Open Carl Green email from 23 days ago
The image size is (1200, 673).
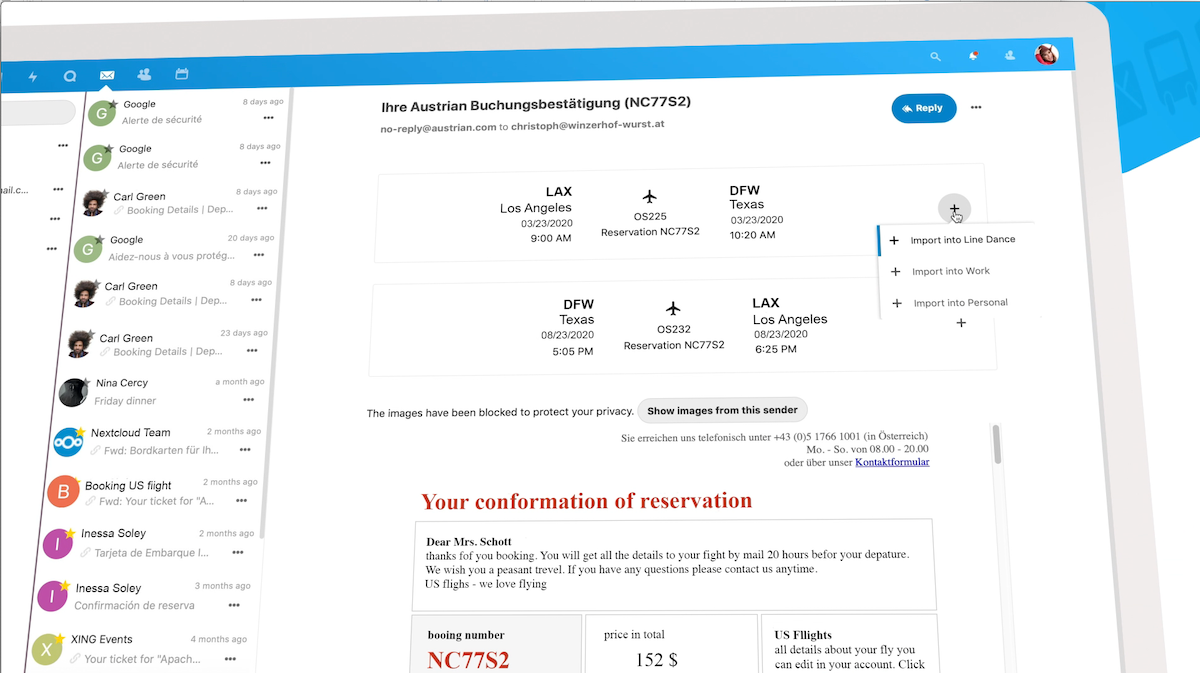(168, 344)
